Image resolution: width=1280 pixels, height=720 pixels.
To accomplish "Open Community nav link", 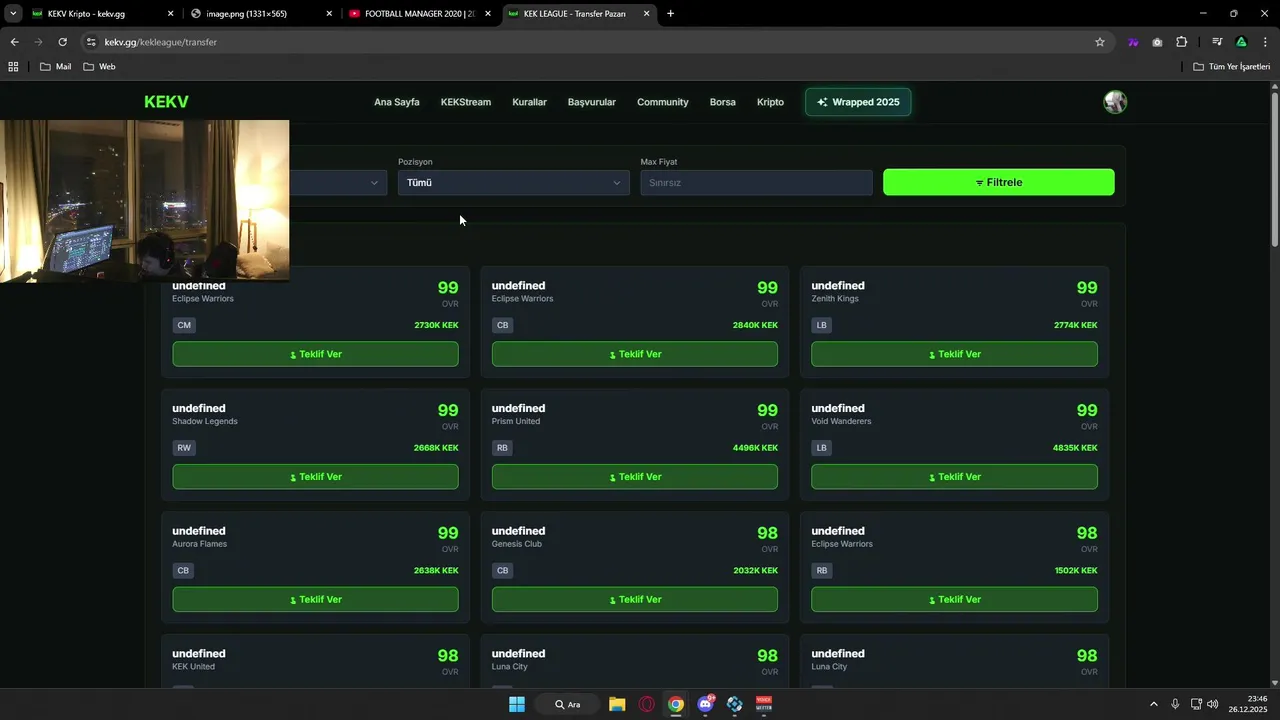I will tap(663, 102).
